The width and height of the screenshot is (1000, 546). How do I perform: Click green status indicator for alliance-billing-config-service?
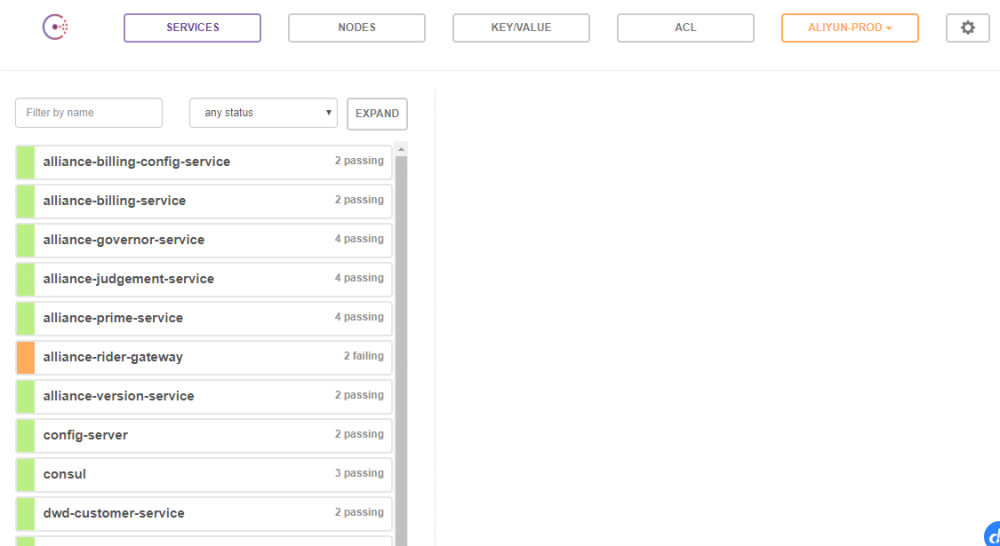[x=26, y=162]
